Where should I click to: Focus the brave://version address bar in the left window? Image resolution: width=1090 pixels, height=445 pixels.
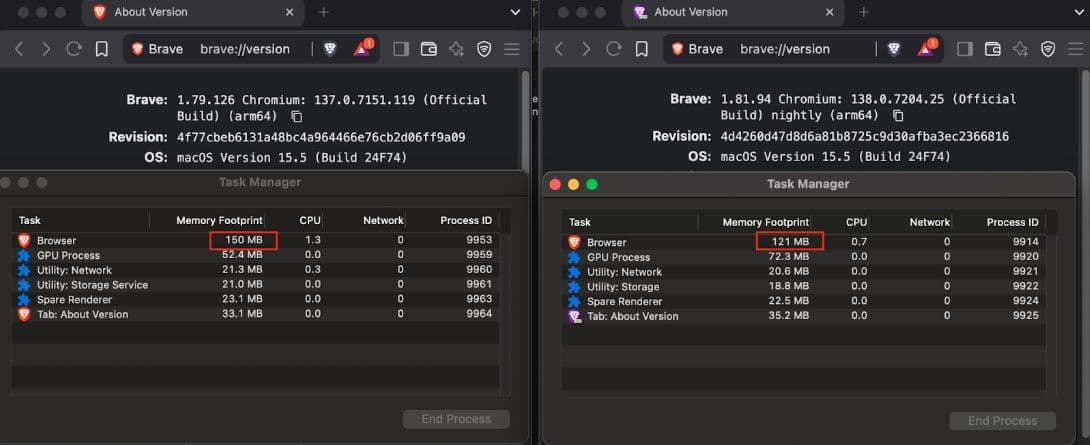coord(245,49)
